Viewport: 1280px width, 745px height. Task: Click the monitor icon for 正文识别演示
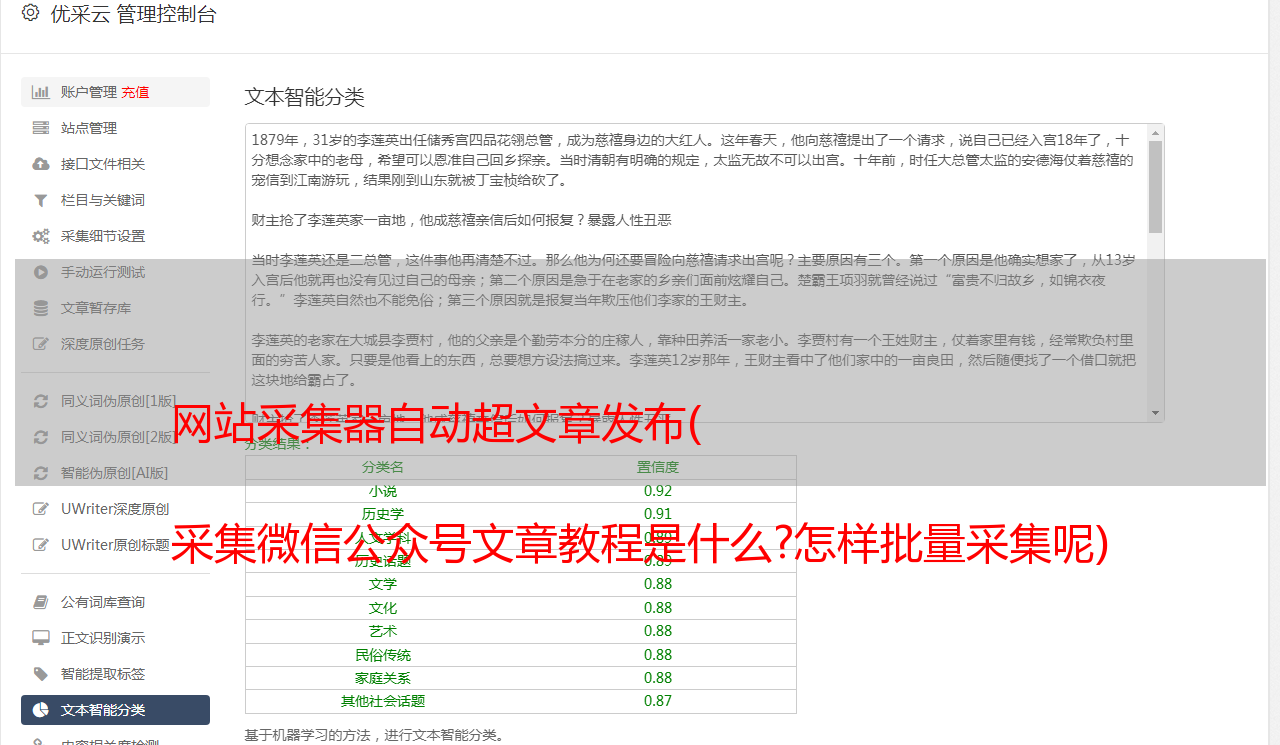pos(41,638)
